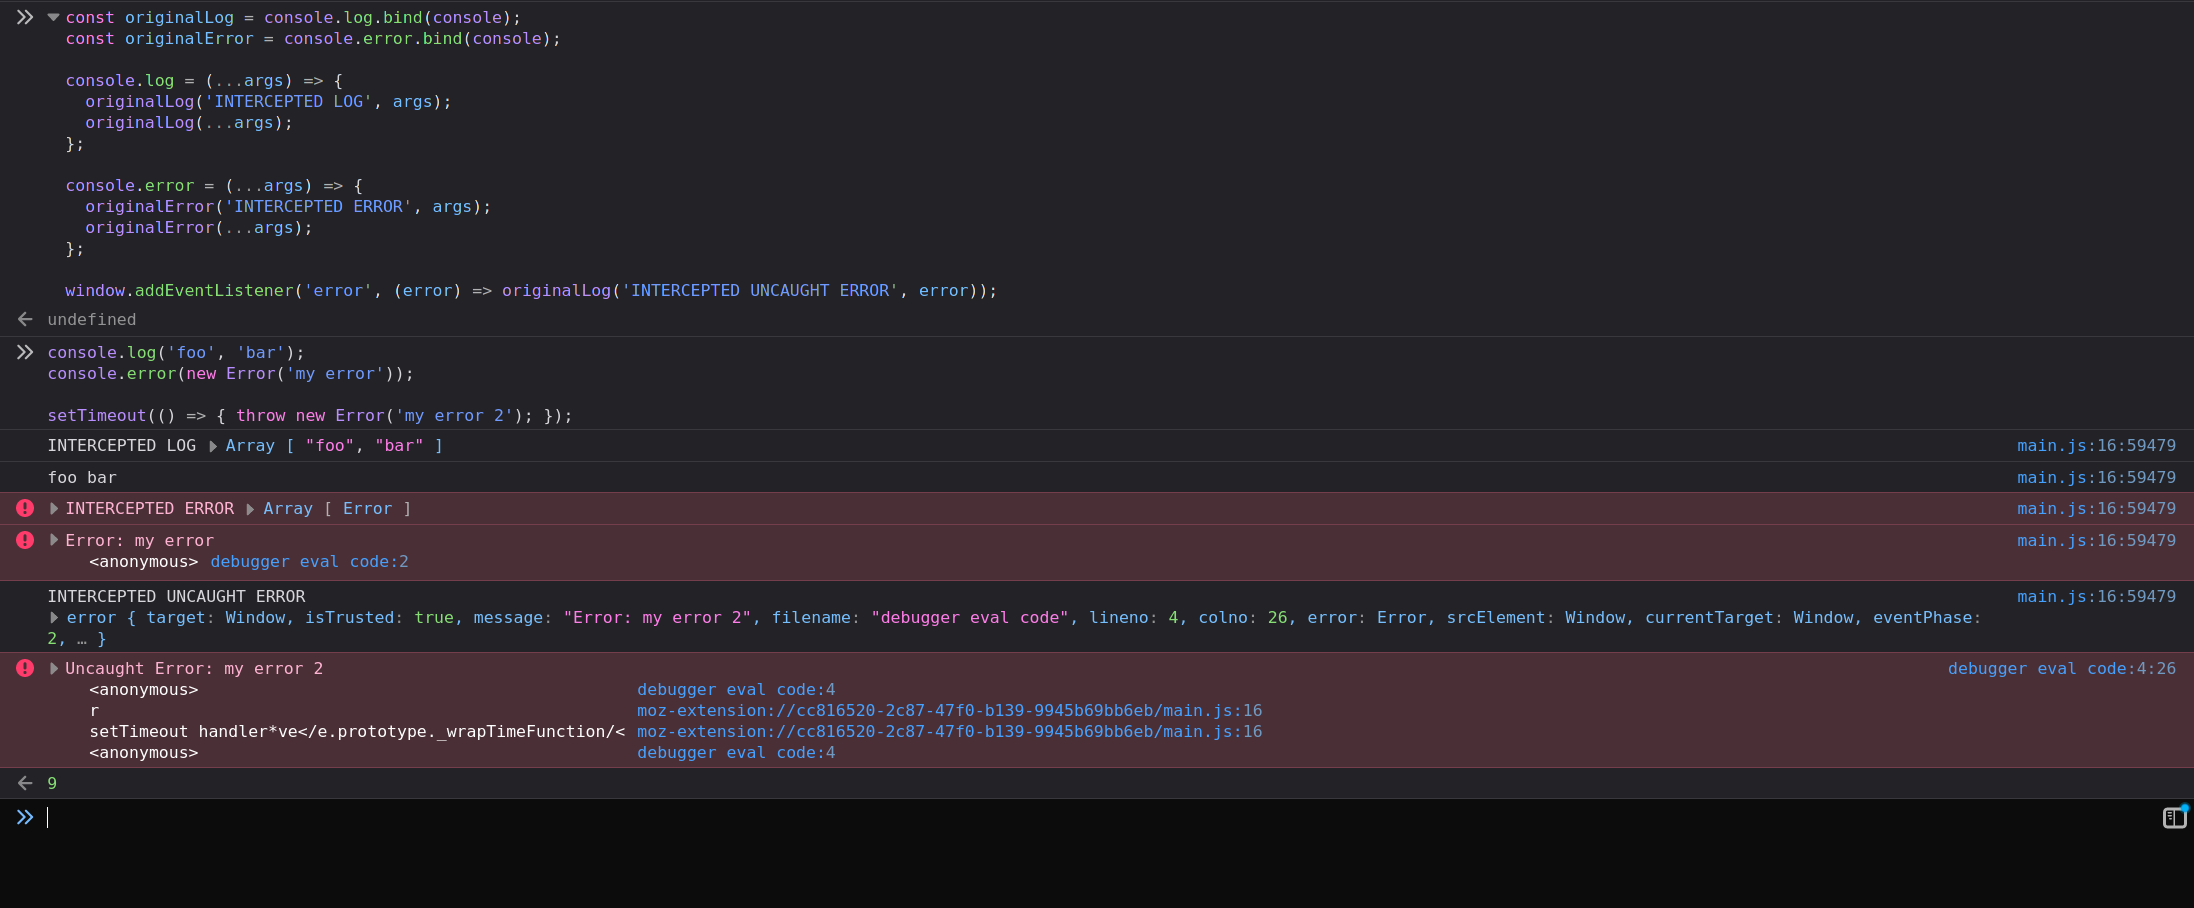
Task: Click the 'r' stack frame name
Action: [94, 711]
